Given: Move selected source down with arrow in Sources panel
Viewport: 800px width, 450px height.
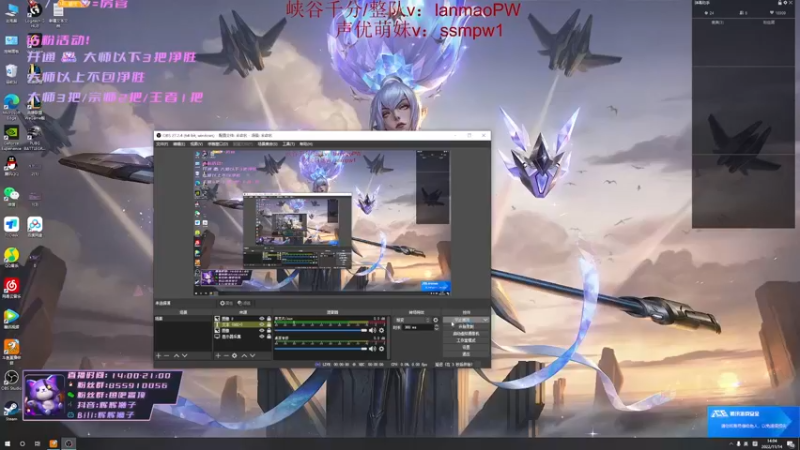Looking at the screenshot, I should coord(253,356).
